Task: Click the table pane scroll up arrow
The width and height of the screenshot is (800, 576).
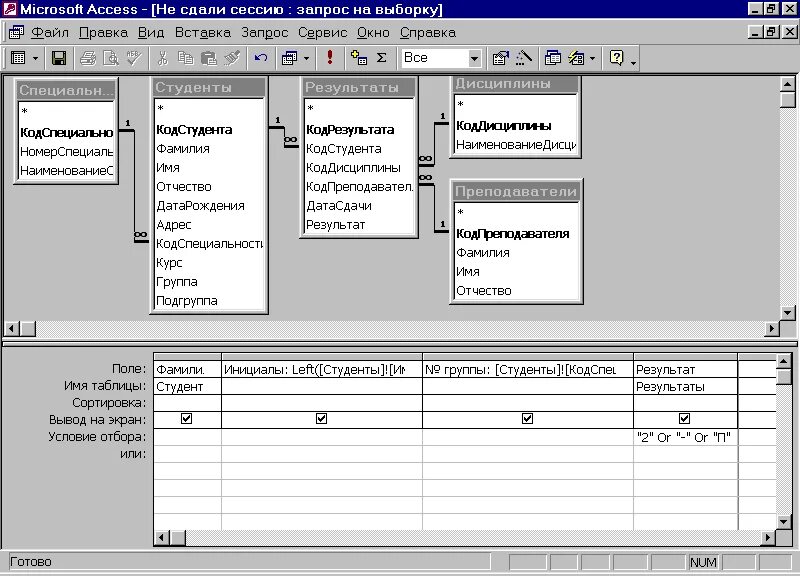Action: (x=788, y=84)
